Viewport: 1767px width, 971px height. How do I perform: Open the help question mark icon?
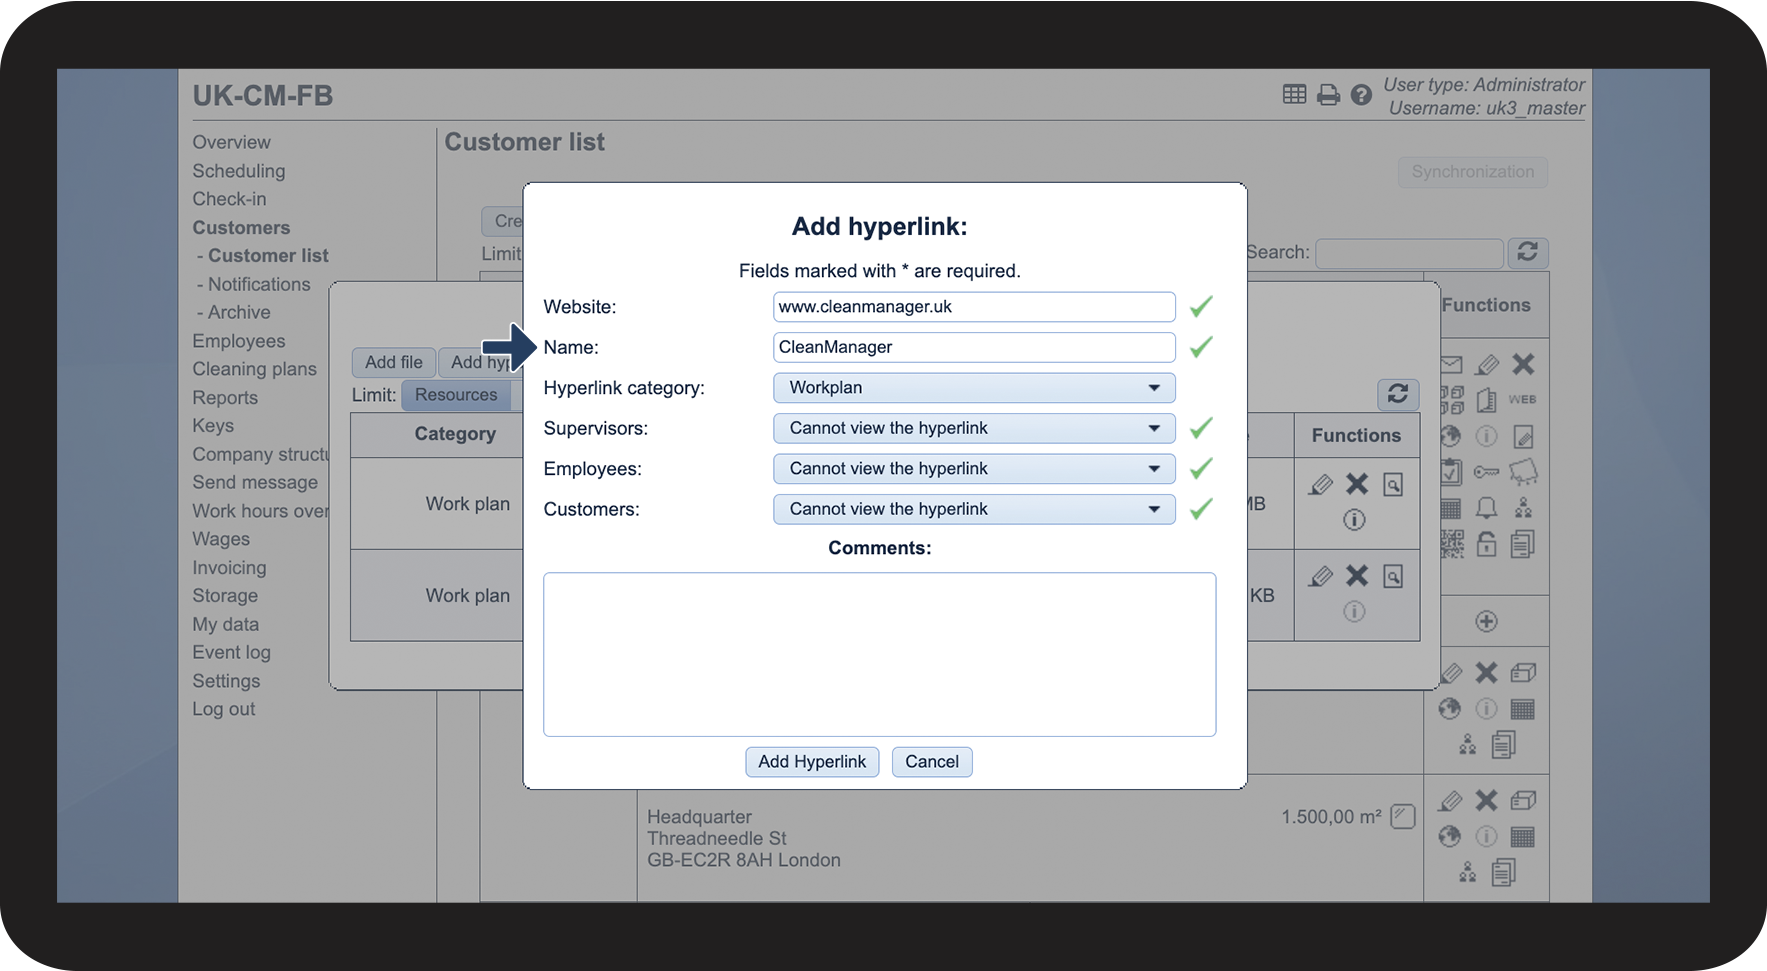pyautogui.click(x=1361, y=95)
